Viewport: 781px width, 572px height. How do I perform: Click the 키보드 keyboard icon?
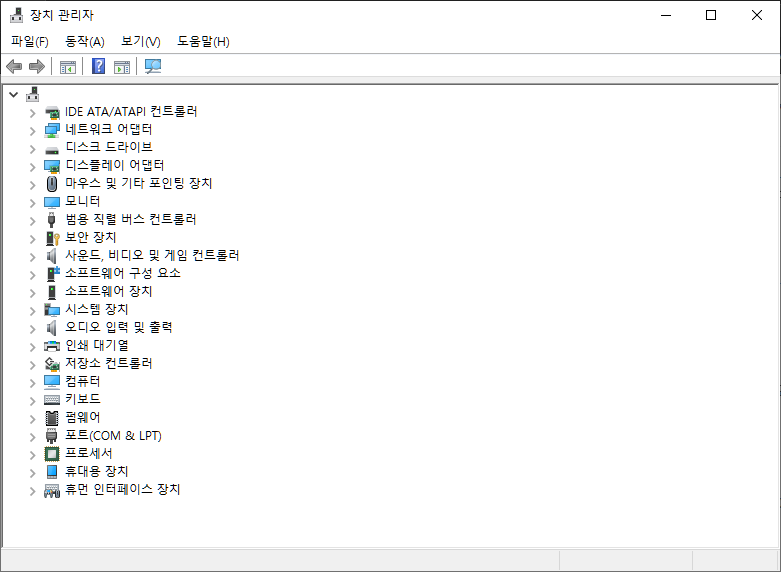(52, 400)
